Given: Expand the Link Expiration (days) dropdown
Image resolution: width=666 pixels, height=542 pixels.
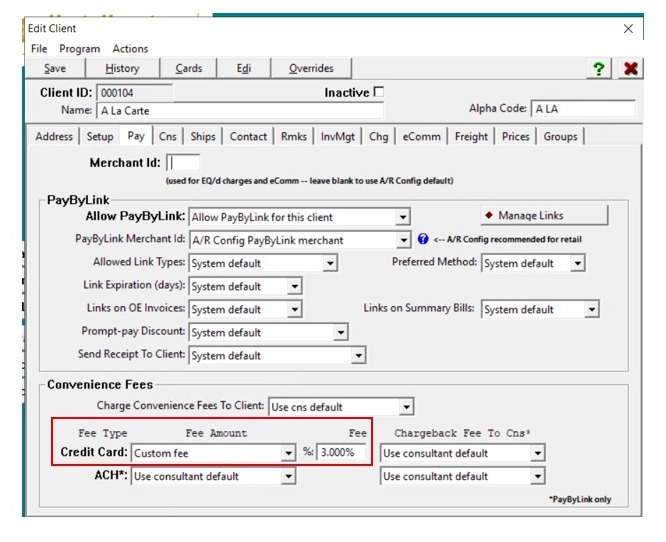Looking at the screenshot, I should pyautogui.click(x=294, y=286).
